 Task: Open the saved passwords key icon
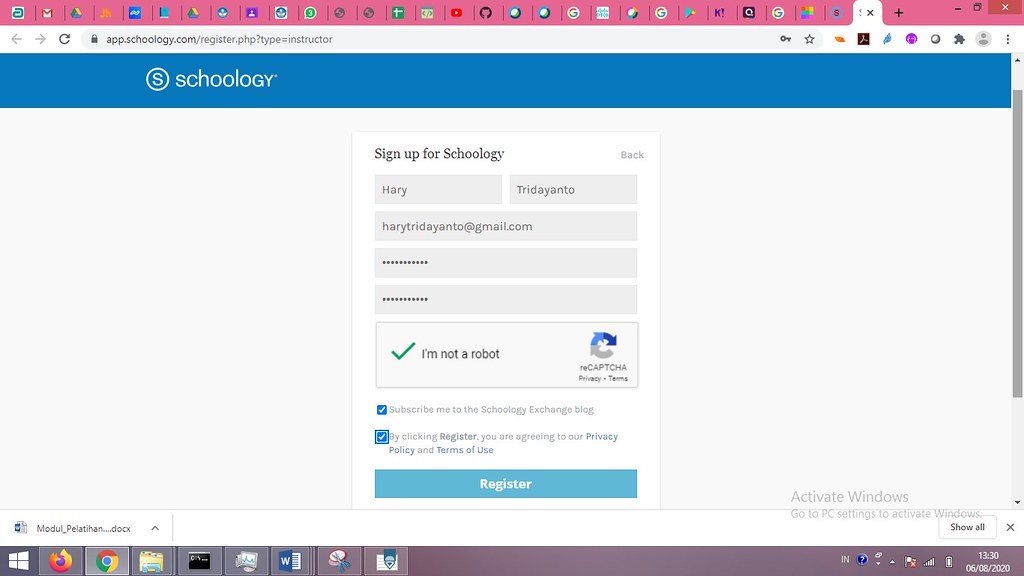[x=786, y=39]
